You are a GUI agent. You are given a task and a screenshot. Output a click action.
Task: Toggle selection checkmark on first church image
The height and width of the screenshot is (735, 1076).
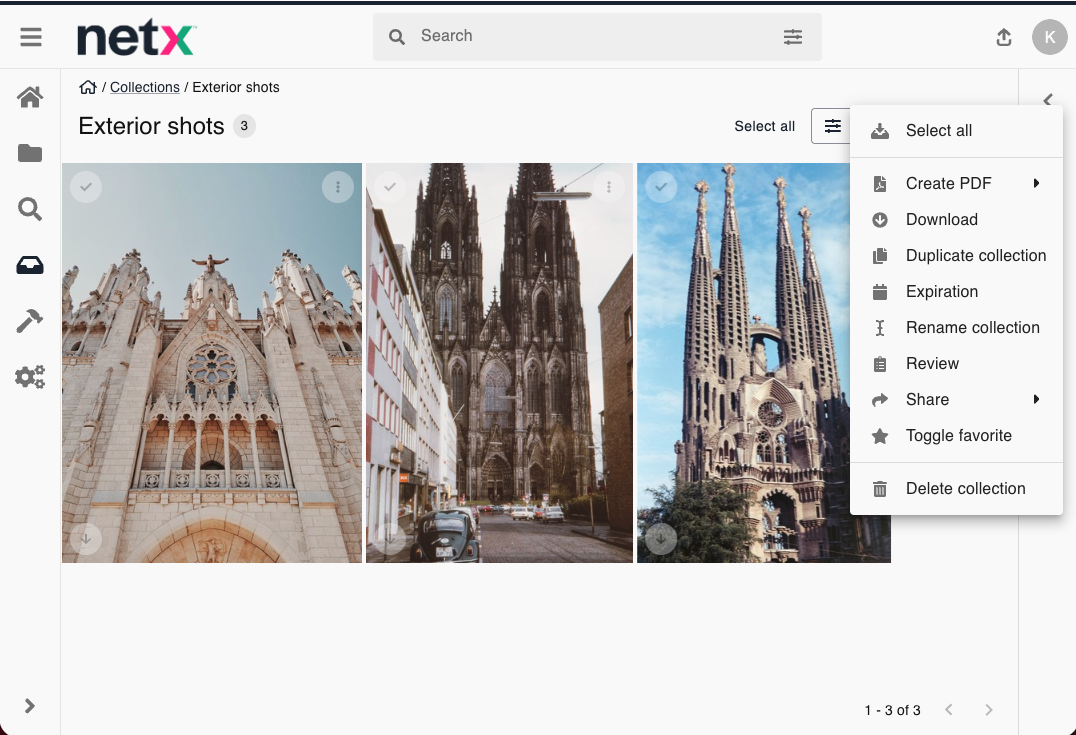(x=86, y=187)
